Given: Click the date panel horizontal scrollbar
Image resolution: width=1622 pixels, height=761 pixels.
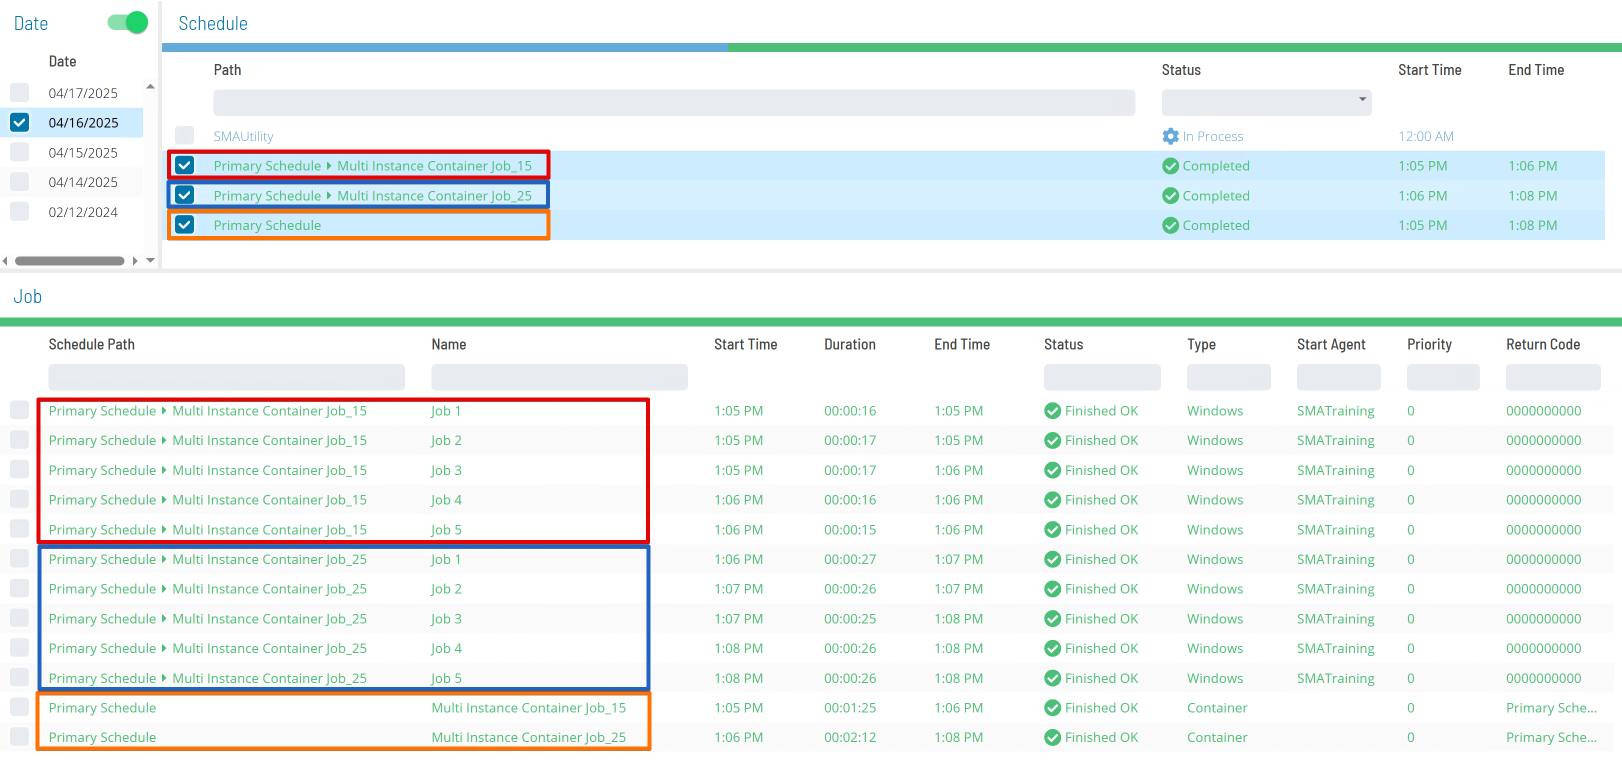Looking at the screenshot, I should point(70,261).
